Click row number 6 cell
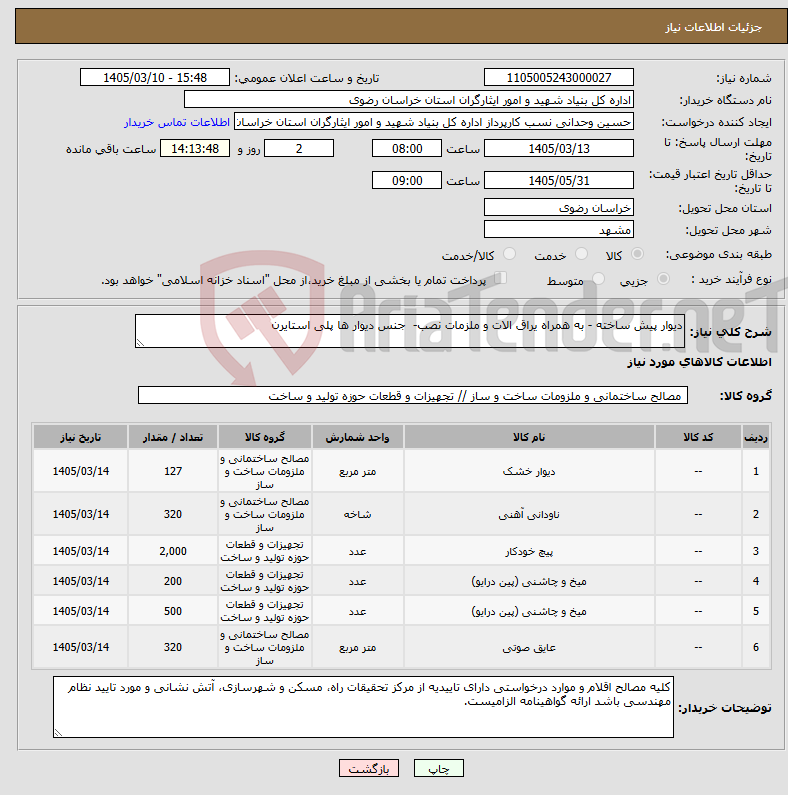Screen dimensions: 788x795 [756, 647]
